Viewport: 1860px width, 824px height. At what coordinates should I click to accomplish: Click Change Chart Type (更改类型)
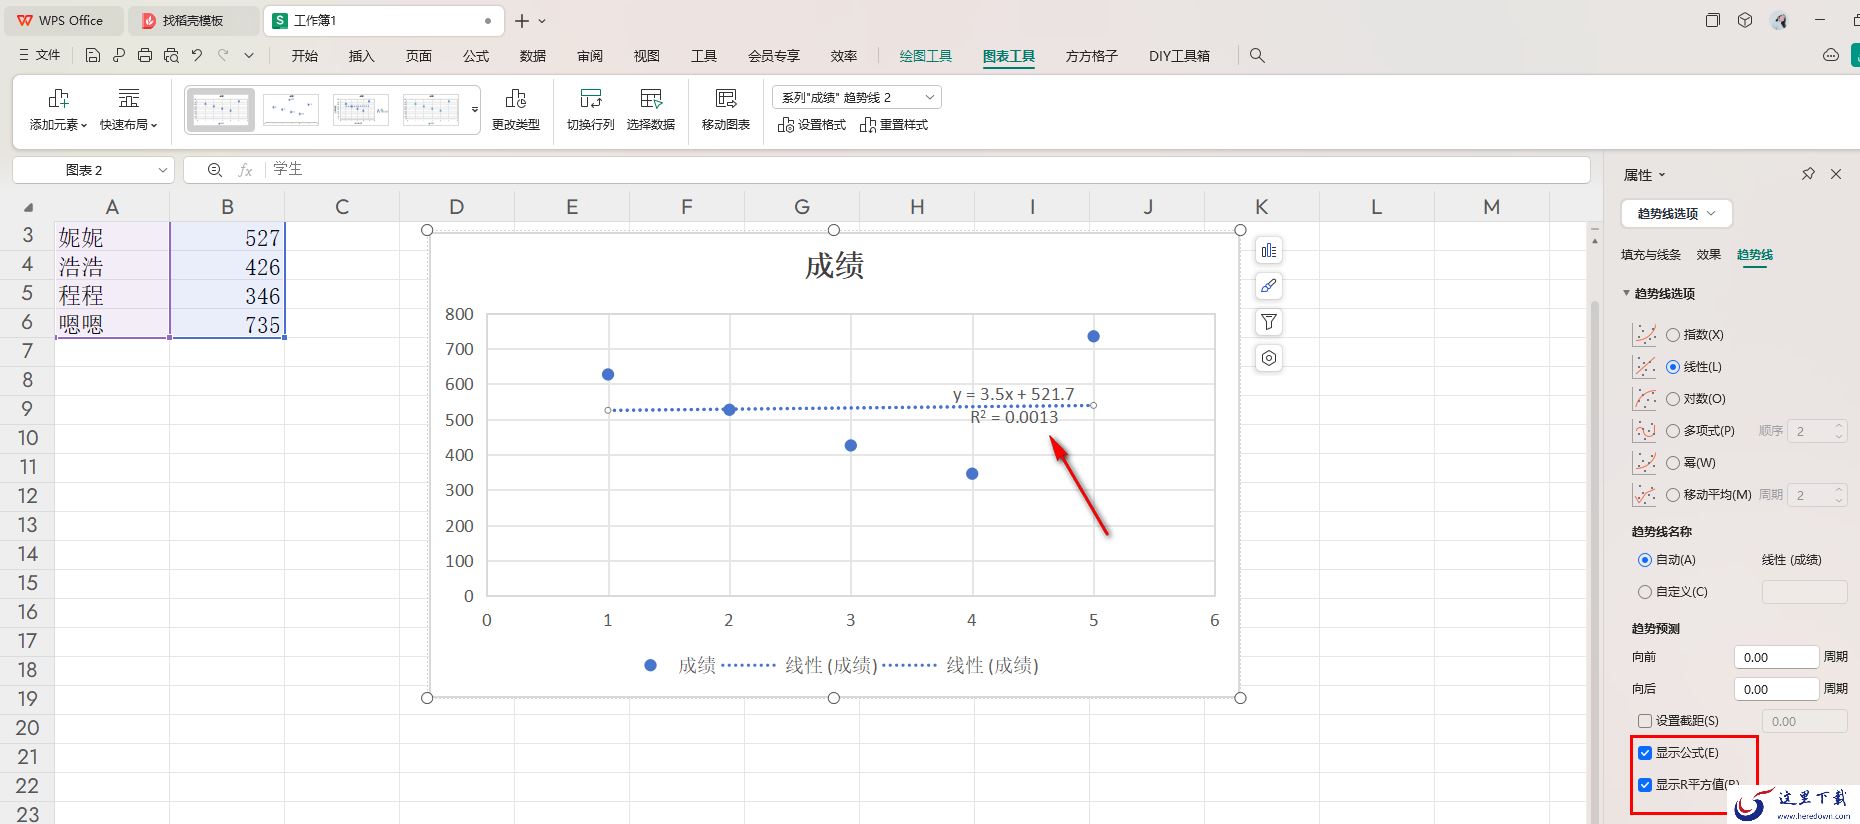[x=516, y=110]
